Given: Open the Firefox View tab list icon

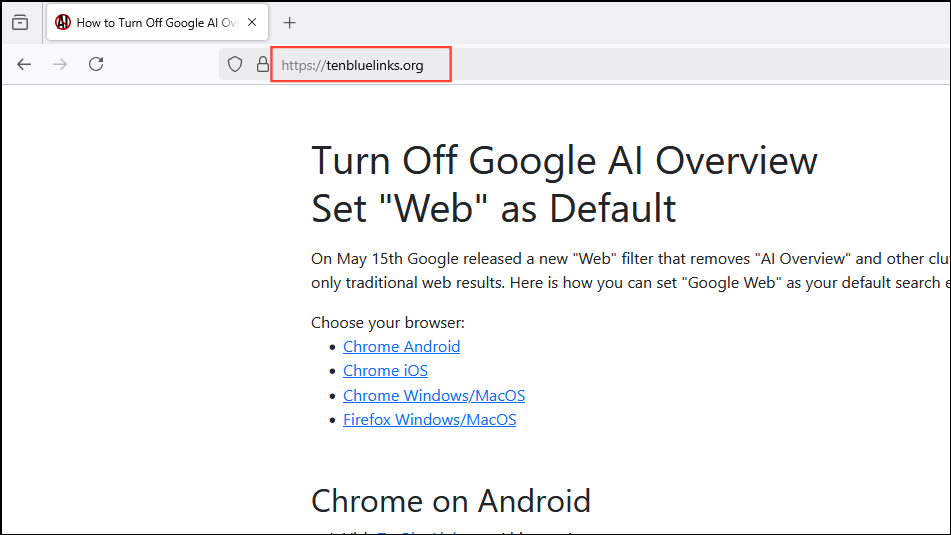Looking at the screenshot, I should point(20,22).
